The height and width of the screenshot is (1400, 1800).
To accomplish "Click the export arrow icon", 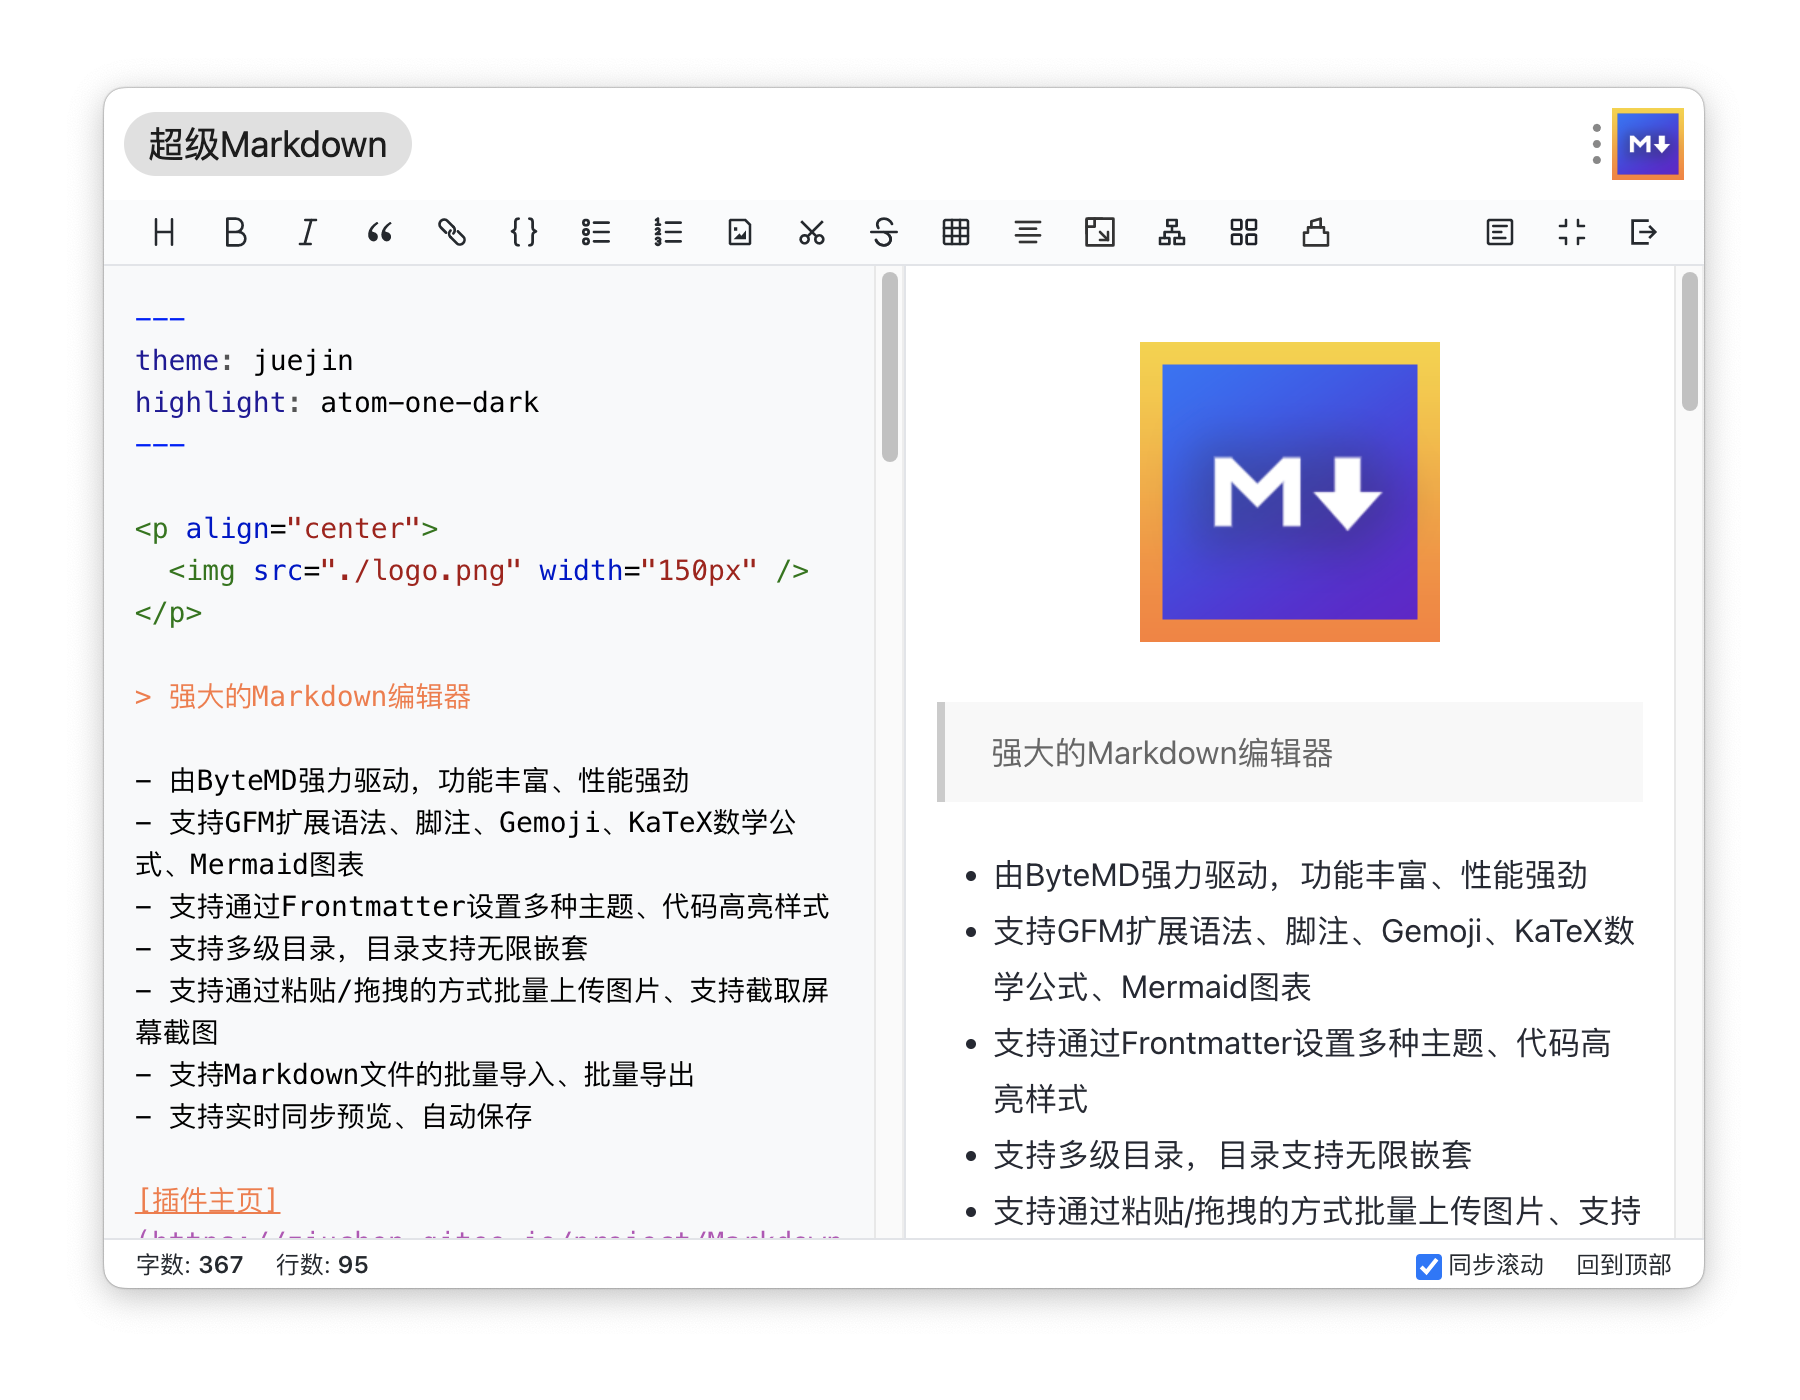I will (x=1644, y=233).
